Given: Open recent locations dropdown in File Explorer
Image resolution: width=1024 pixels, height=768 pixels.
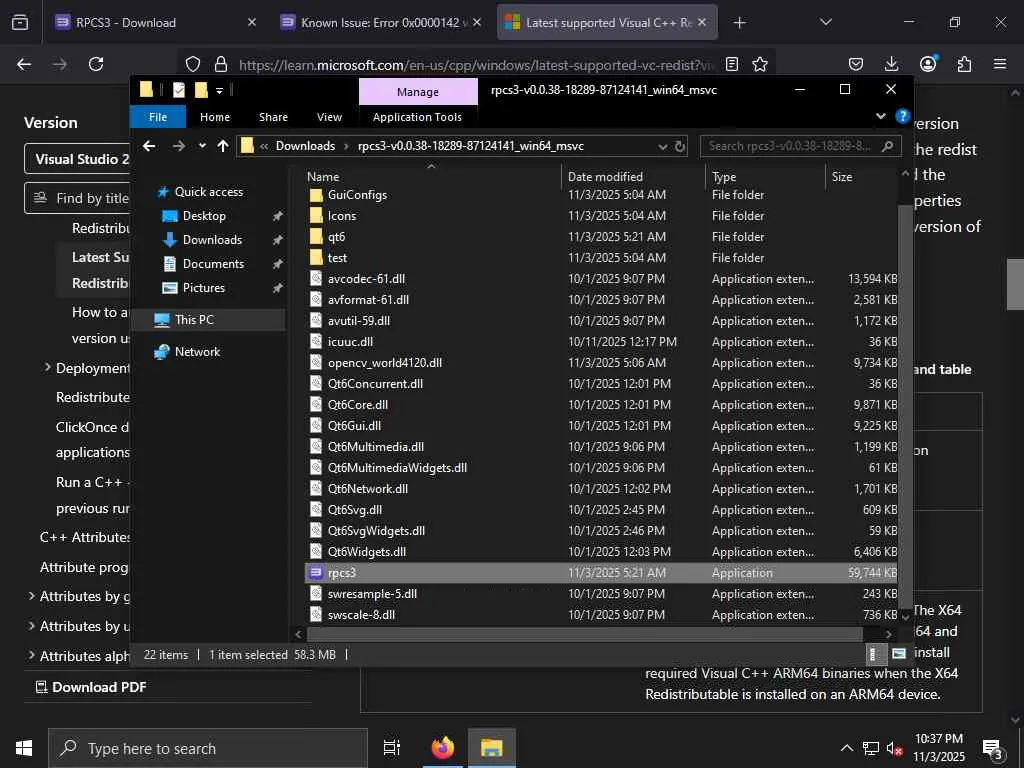Looking at the screenshot, I should point(202,146).
